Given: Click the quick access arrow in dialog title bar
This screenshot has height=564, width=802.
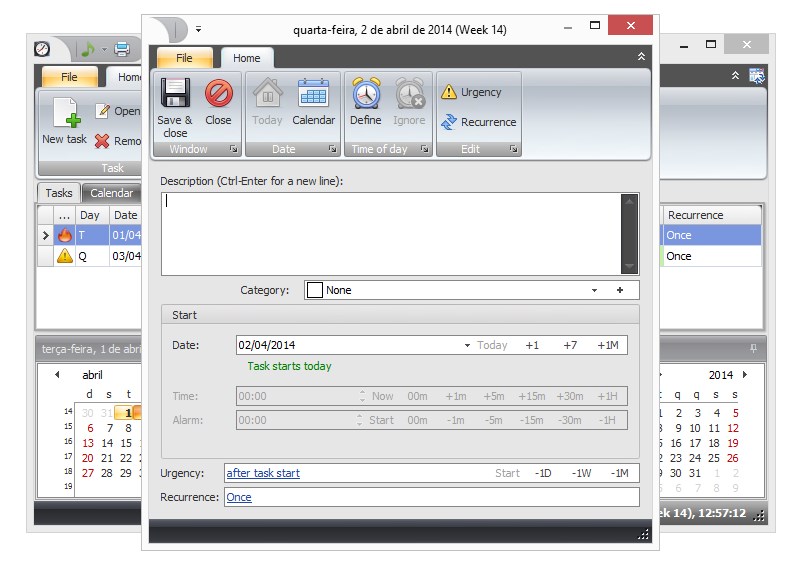Looking at the screenshot, I should [x=198, y=29].
